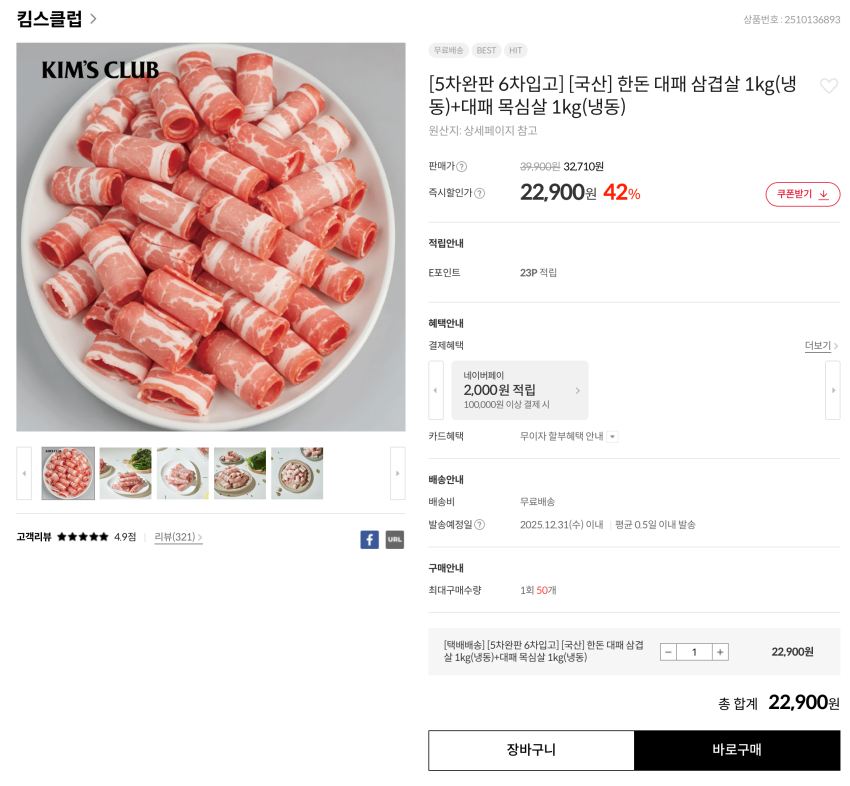Image resolution: width=850 pixels, height=786 pixels.
Task: Open the 킴스클럽 store page
Action: click(56, 19)
